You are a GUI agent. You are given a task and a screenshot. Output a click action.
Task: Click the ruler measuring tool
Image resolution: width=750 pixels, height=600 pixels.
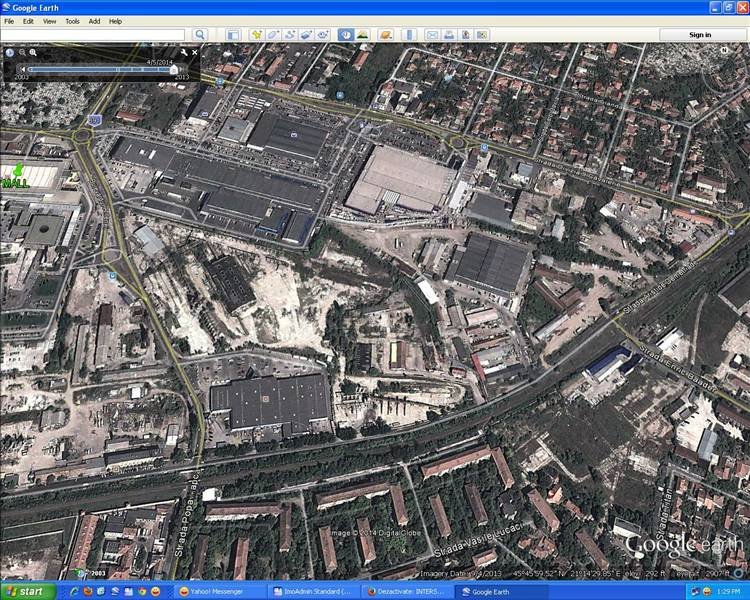click(x=408, y=35)
